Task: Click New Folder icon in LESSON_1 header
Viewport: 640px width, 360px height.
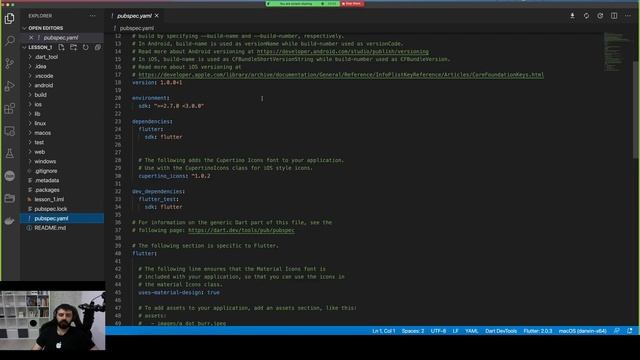Action: pos(73,47)
